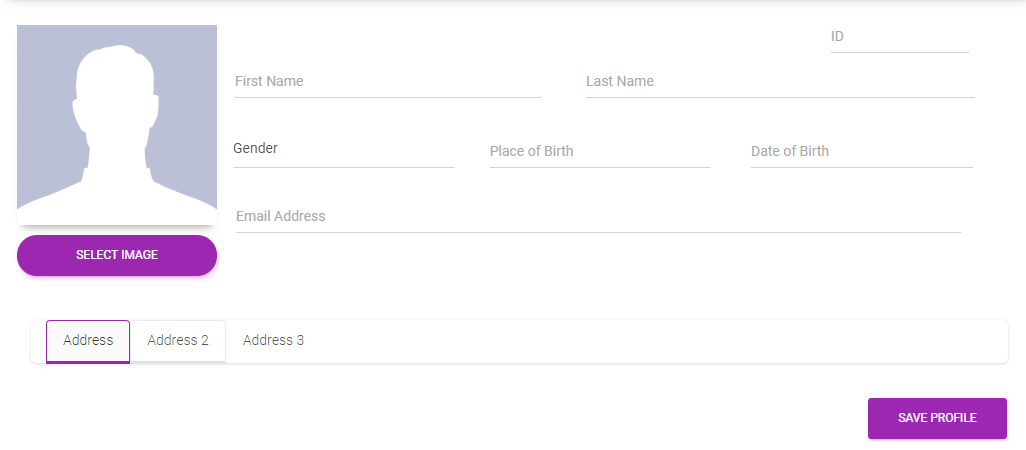Click the 'Date of Birth' placeholder label
This screenshot has width=1026, height=450.
click(x=790, y=152)
